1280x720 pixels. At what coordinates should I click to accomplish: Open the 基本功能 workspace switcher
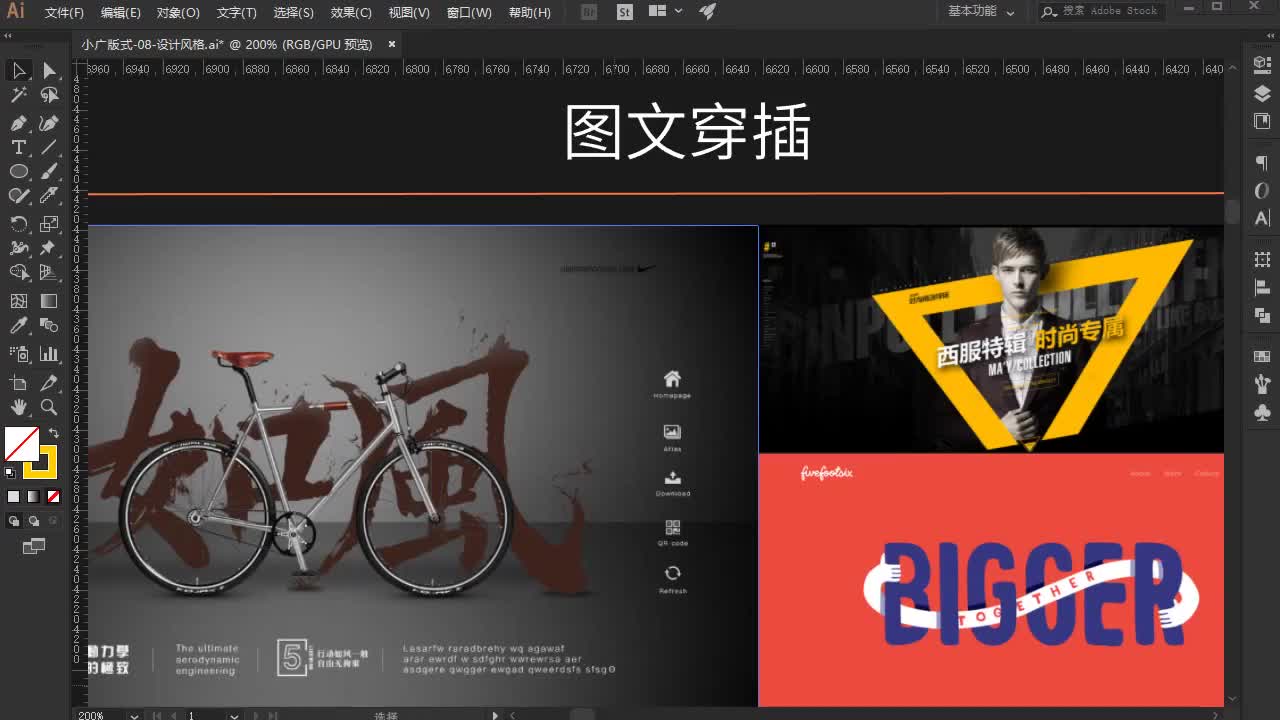coord(981,11)
